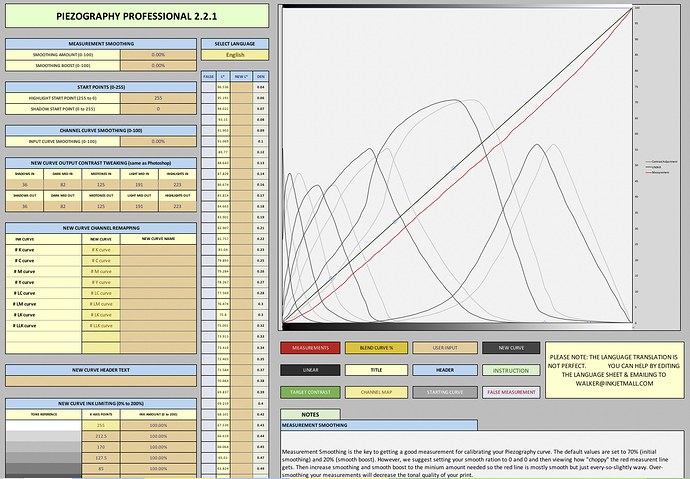Select ink amount 100.00% for X axis 212.5

coord(158,436)
